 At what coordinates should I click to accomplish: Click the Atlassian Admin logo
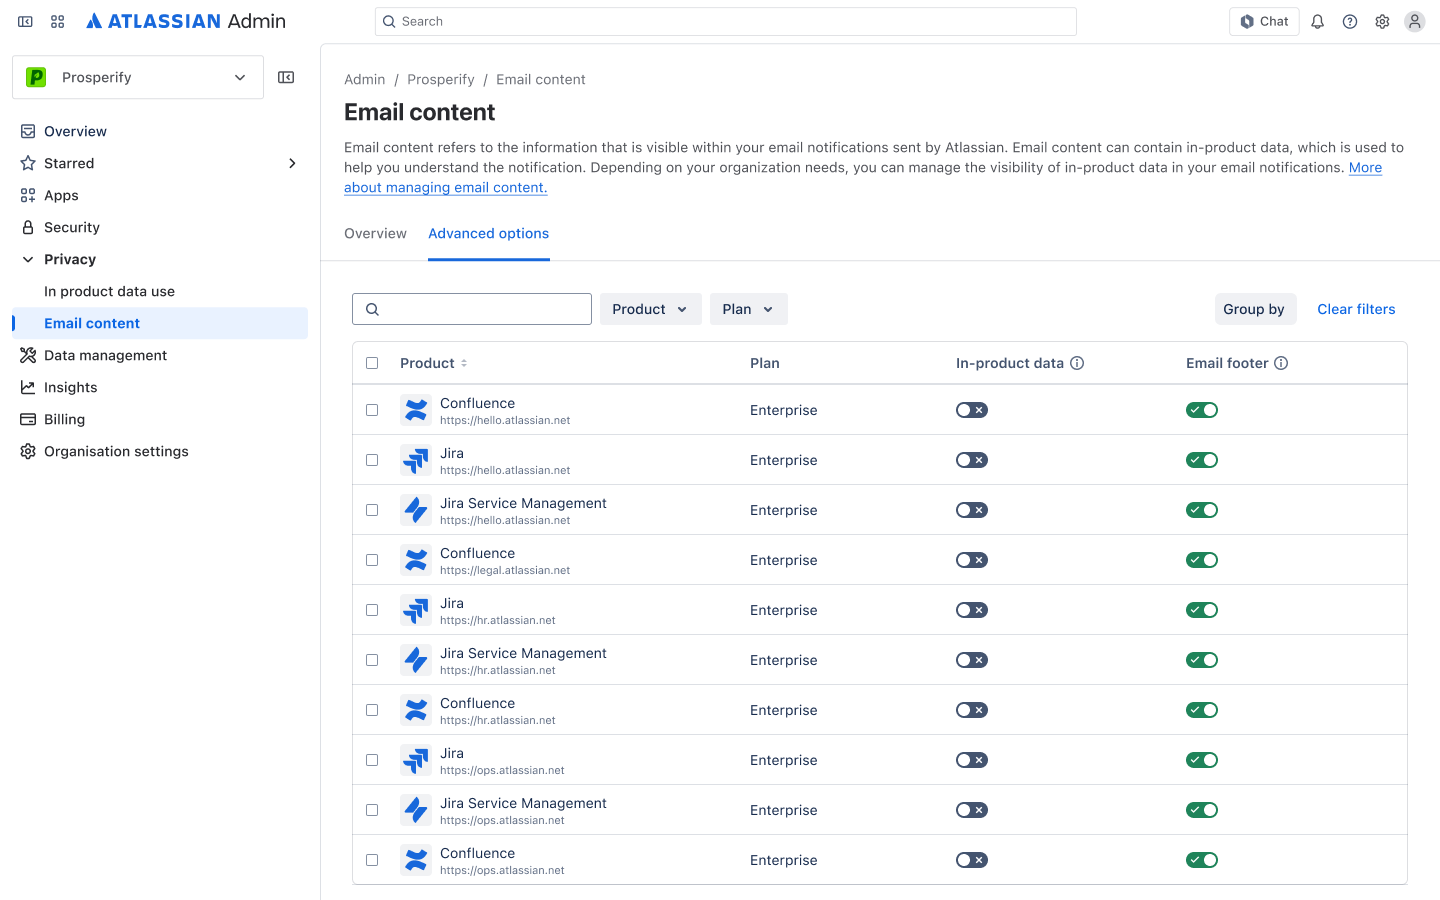(x=186, y=21)
